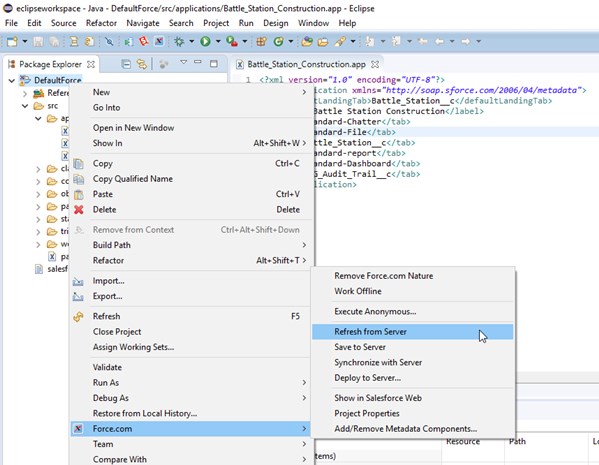Open the Refactor menu in menu bar
This screenshot has width=599, height=465.
pos(101,23)
